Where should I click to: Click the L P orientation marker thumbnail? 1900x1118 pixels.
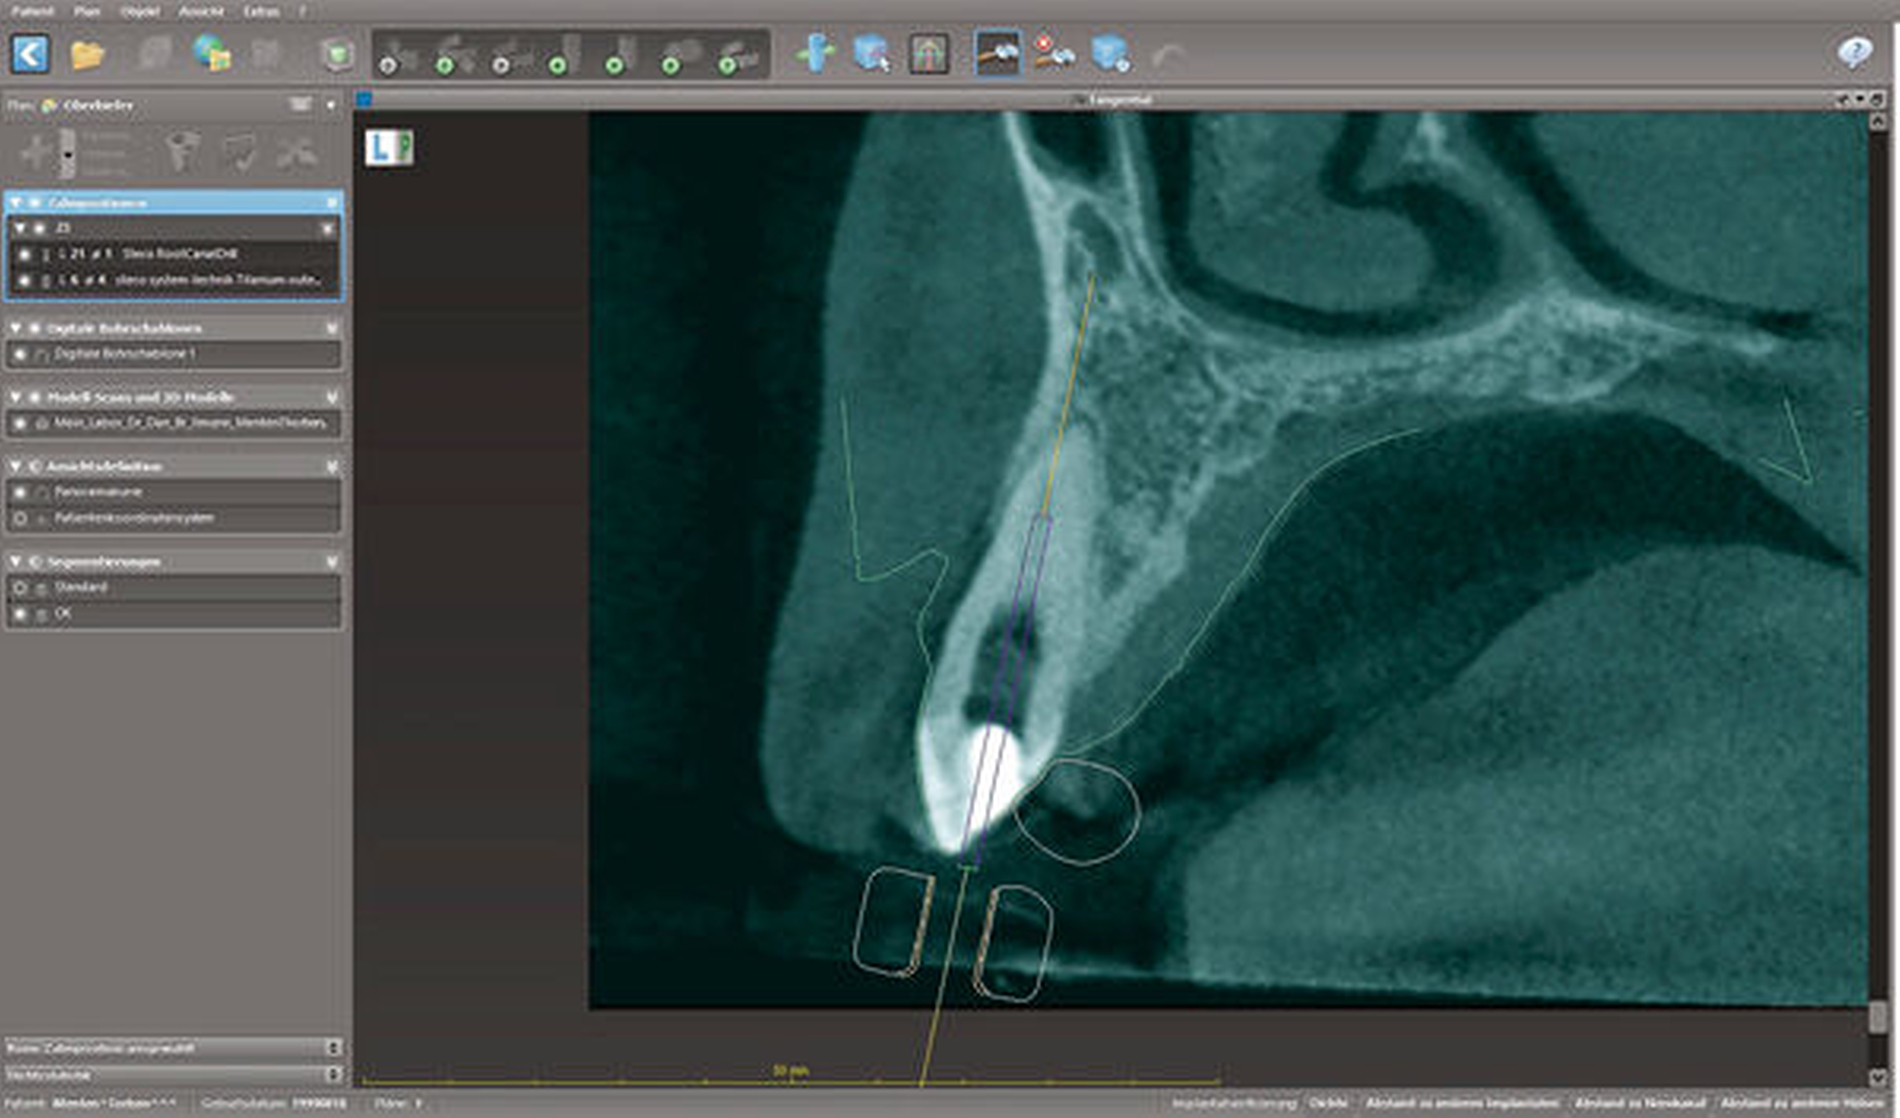pyautogui.click(x=389, y=148)
